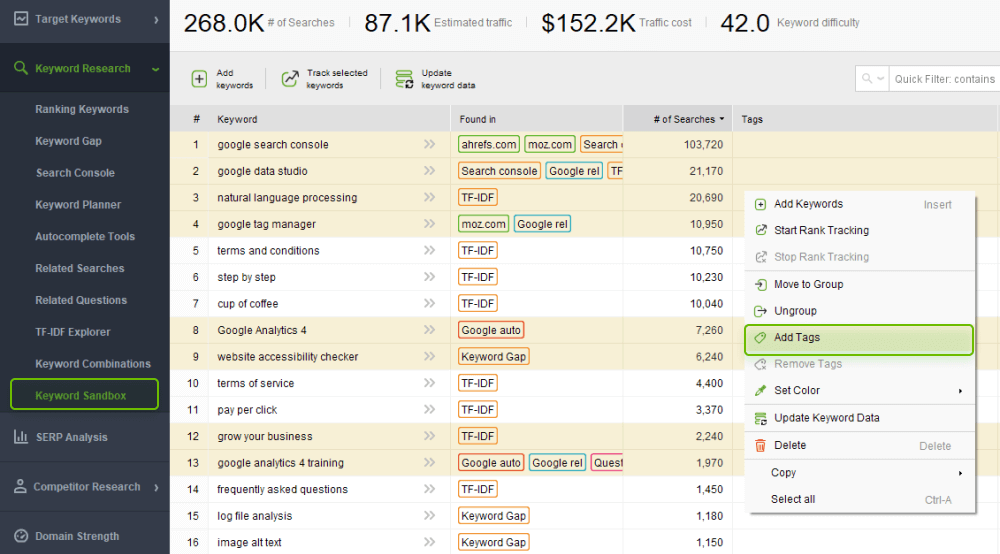Type in the Quick Filter search field
1000x554 pixels.
(944, 79)
